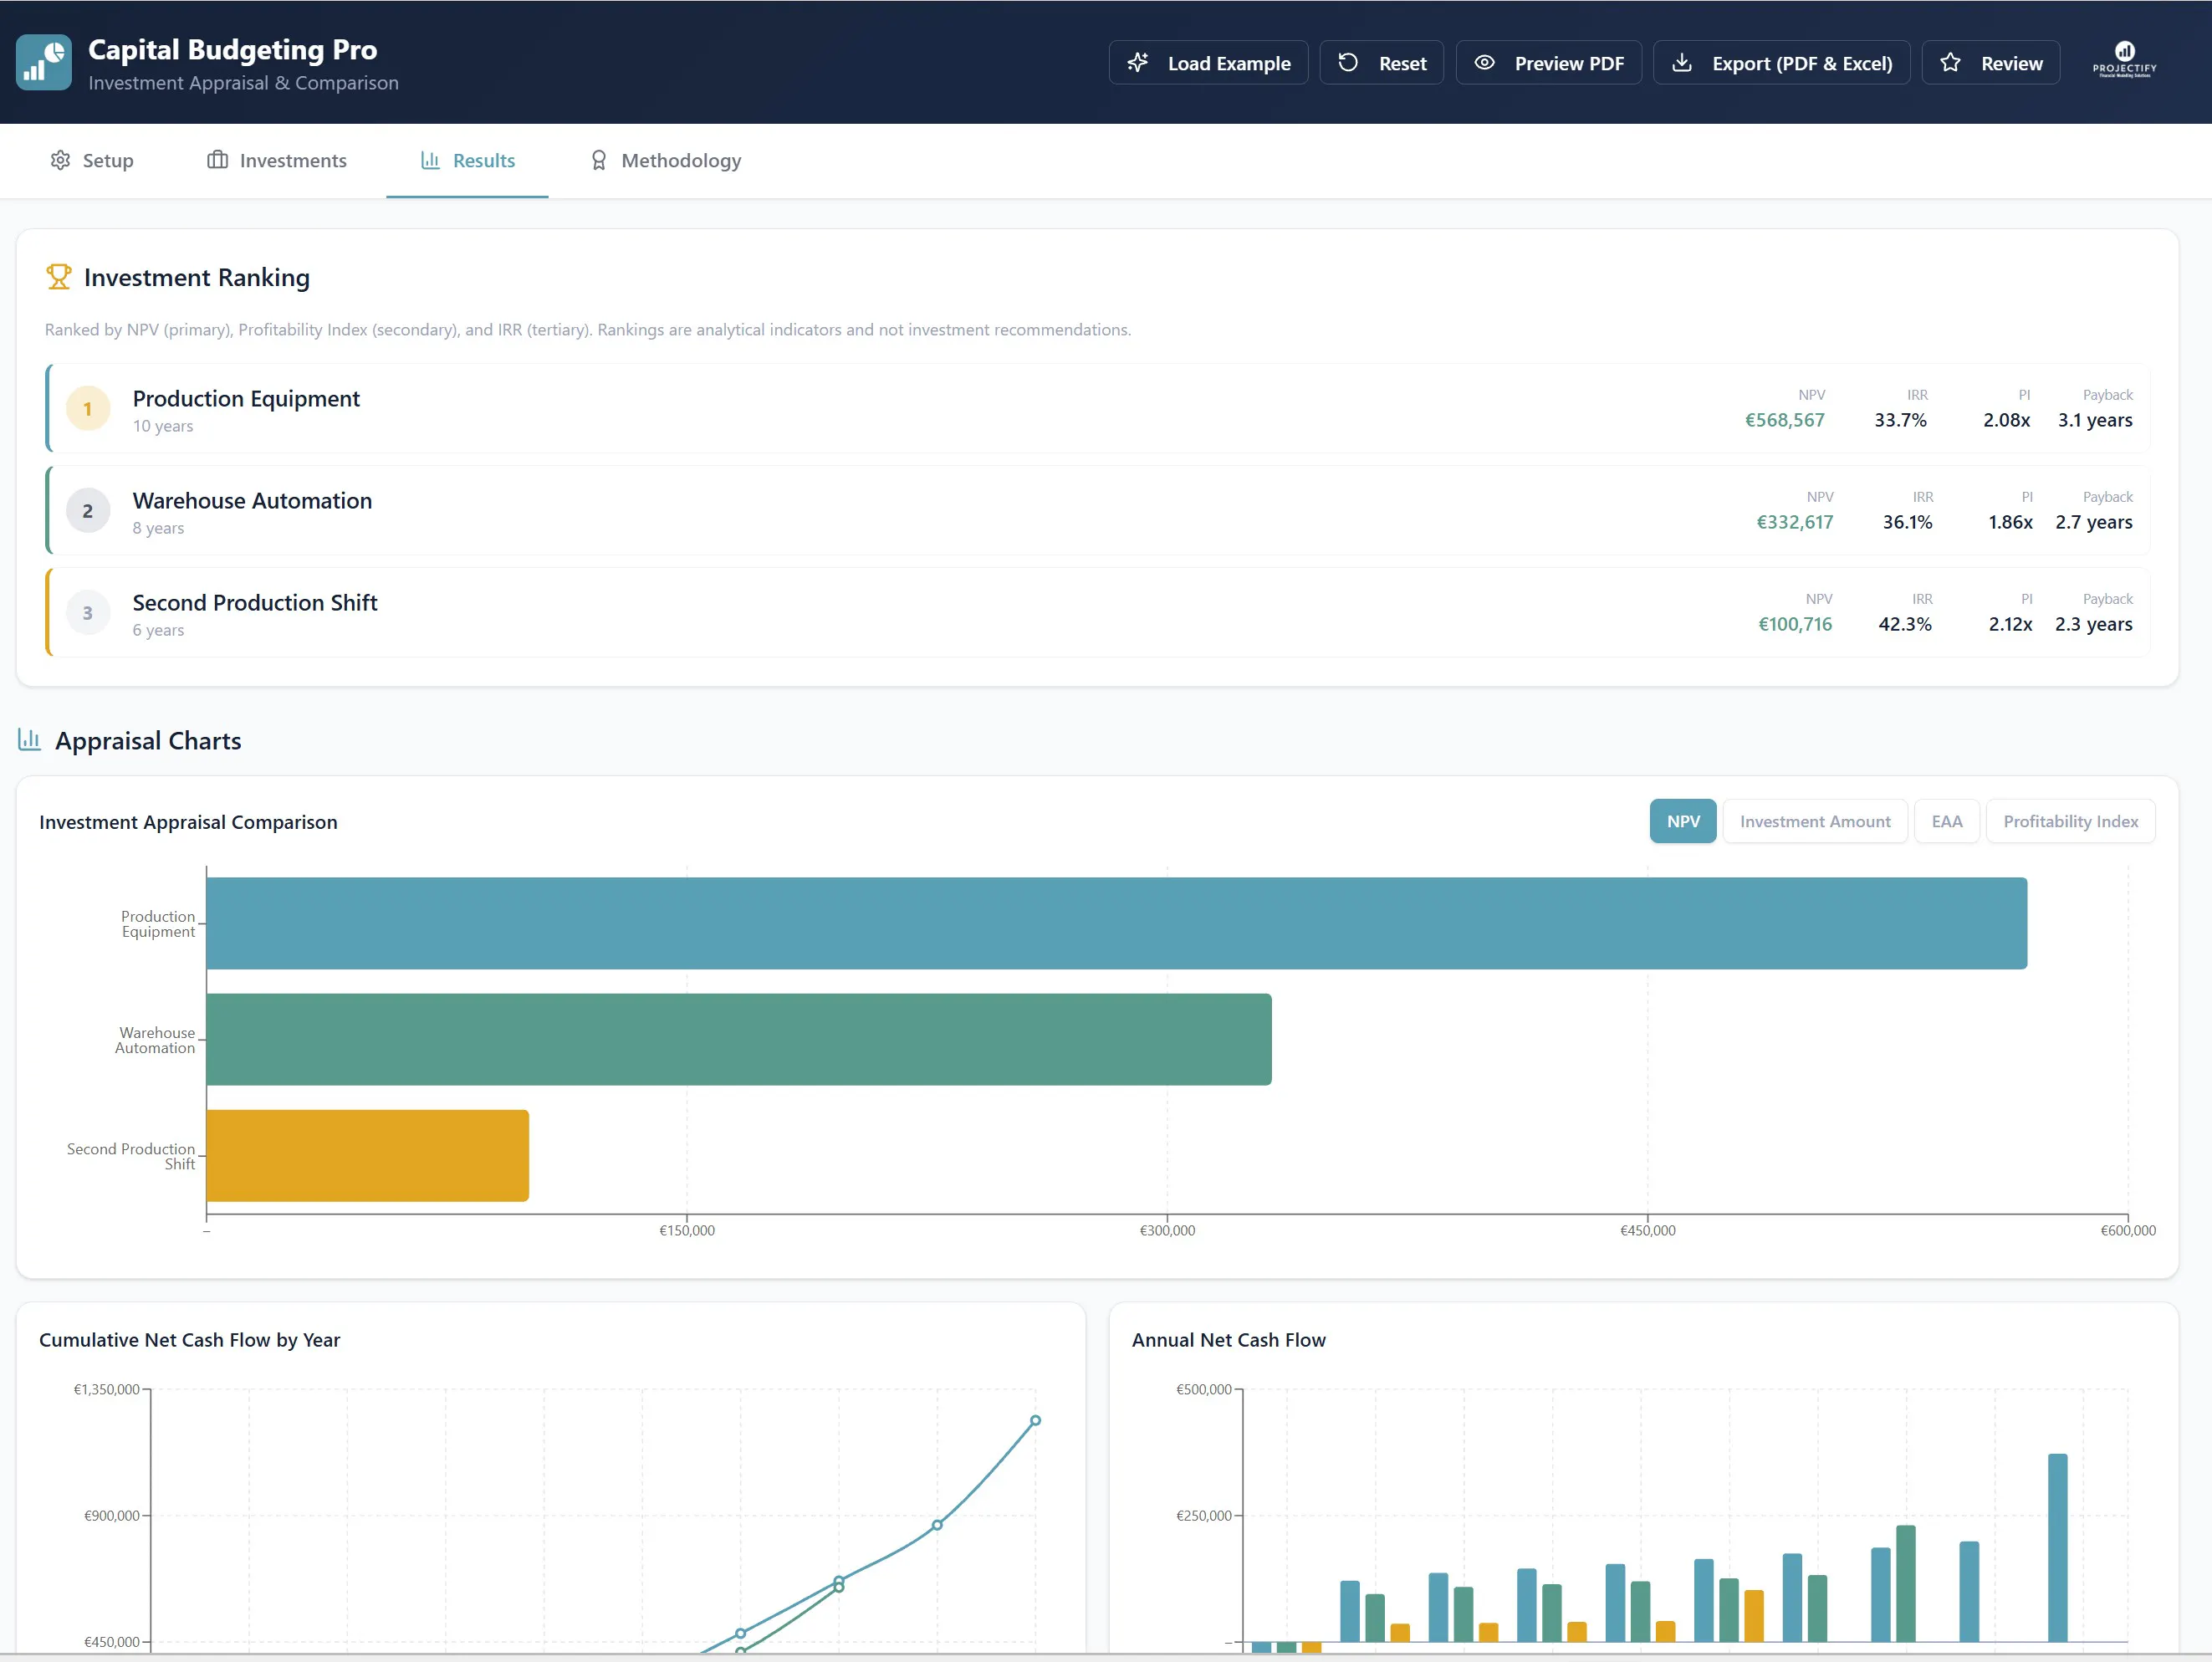Click the Load Example button
Viewport: 2212px width, 1662px height.
pyautogui.click(x=1208, y=62)
